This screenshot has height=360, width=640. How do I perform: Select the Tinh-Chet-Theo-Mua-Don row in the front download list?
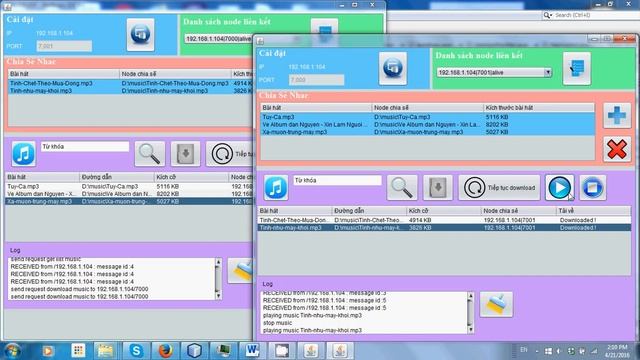click(x=444, y=220)
